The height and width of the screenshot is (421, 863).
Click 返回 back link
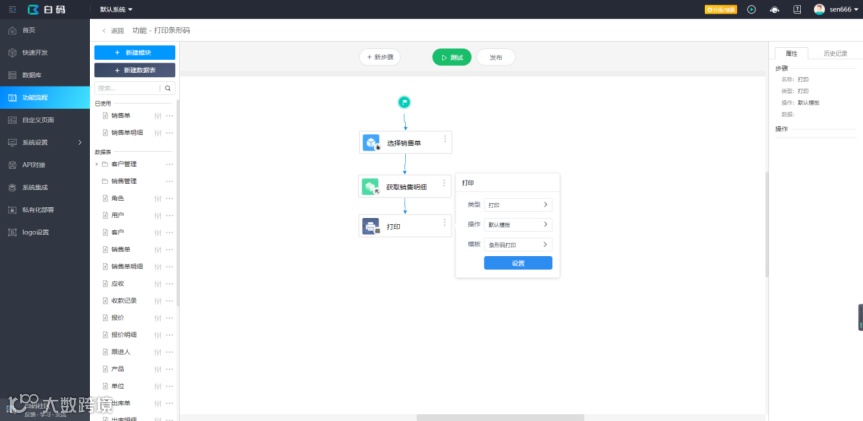point(113,31)
